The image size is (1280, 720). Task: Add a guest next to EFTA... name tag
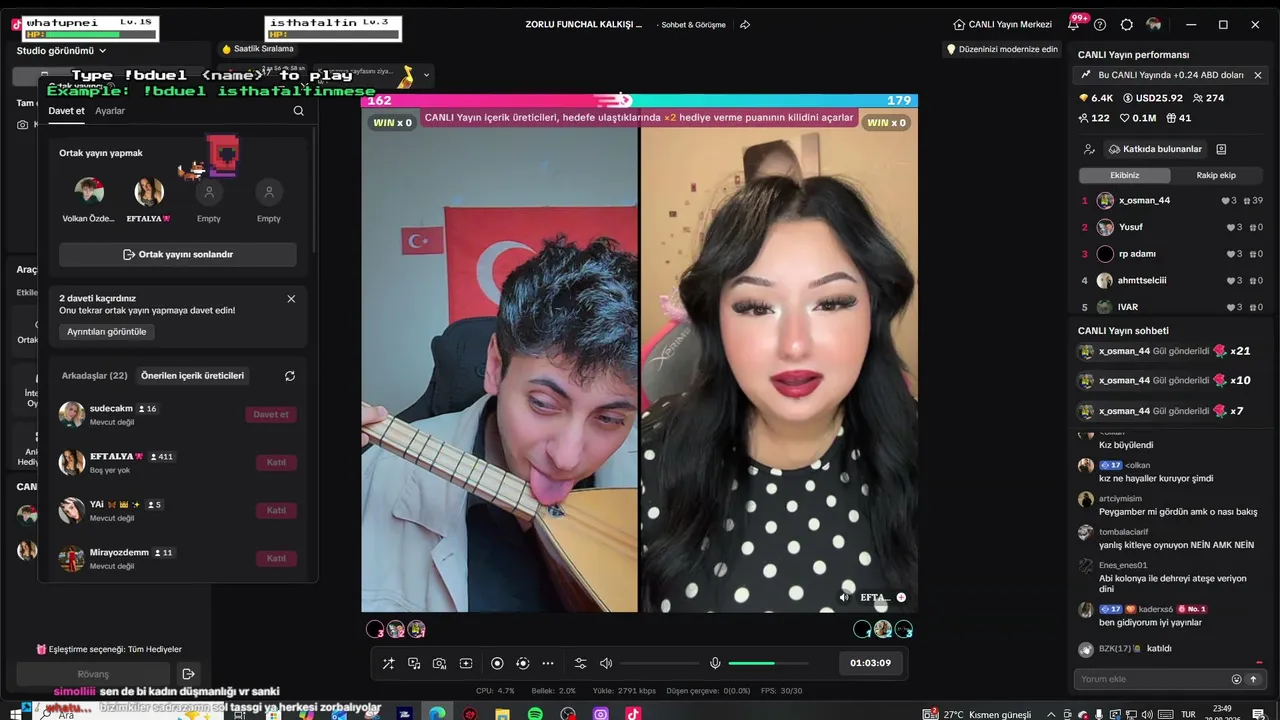[x=901, y=597]
